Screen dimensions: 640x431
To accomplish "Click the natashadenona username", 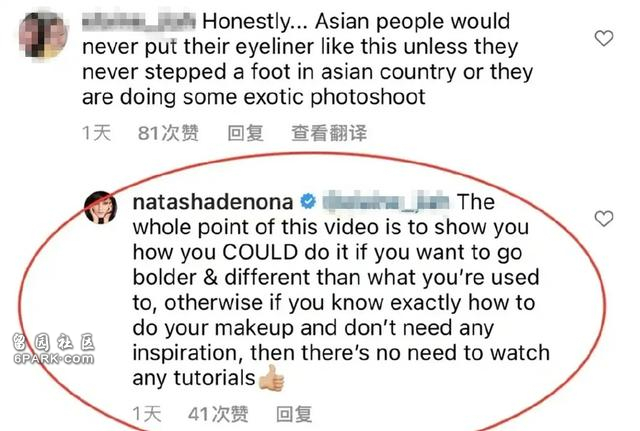I will pos(213,202).
